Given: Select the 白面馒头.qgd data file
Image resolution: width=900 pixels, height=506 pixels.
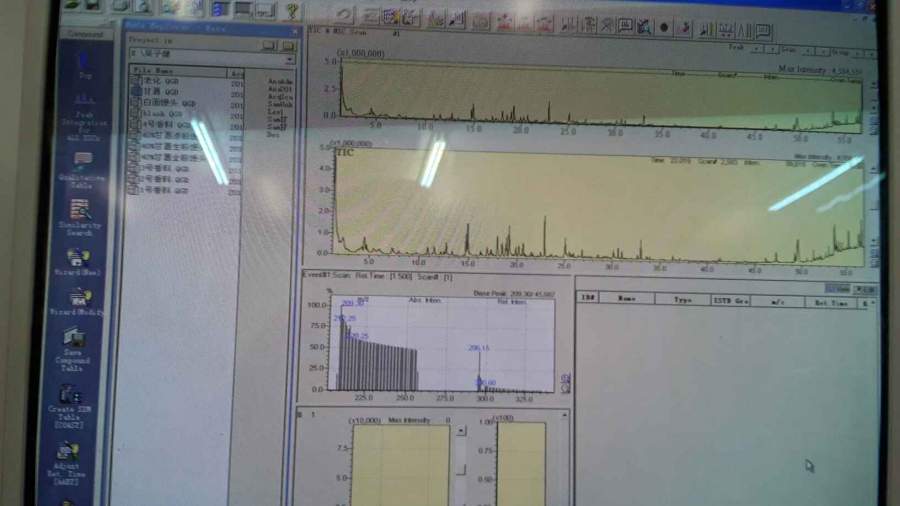Looking at the screenshot, I should [170, 103].
